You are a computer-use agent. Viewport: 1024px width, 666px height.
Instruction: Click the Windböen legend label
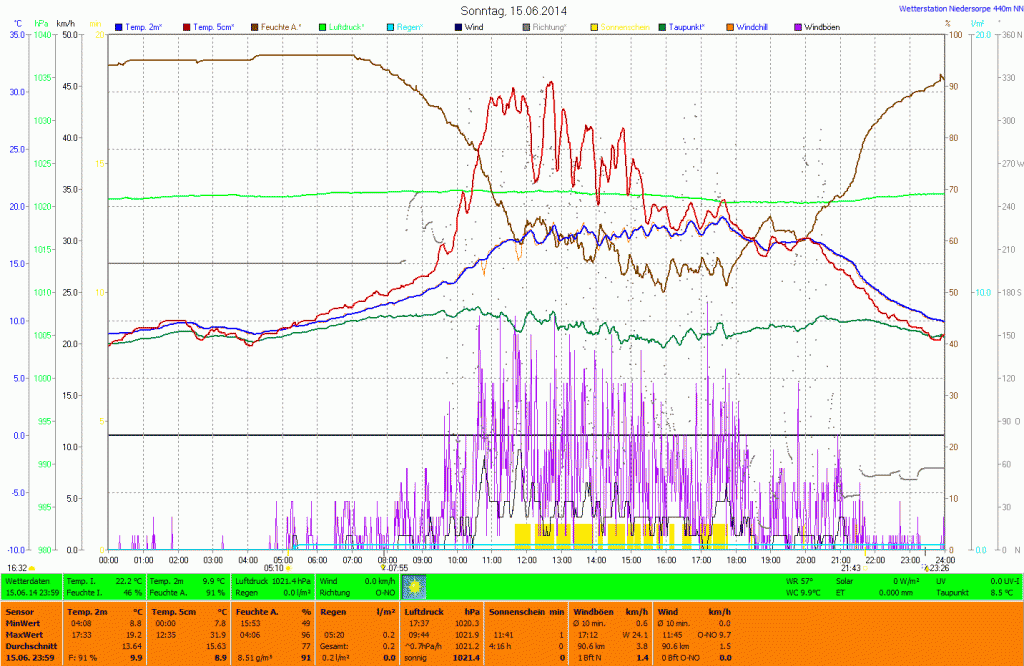823,27
